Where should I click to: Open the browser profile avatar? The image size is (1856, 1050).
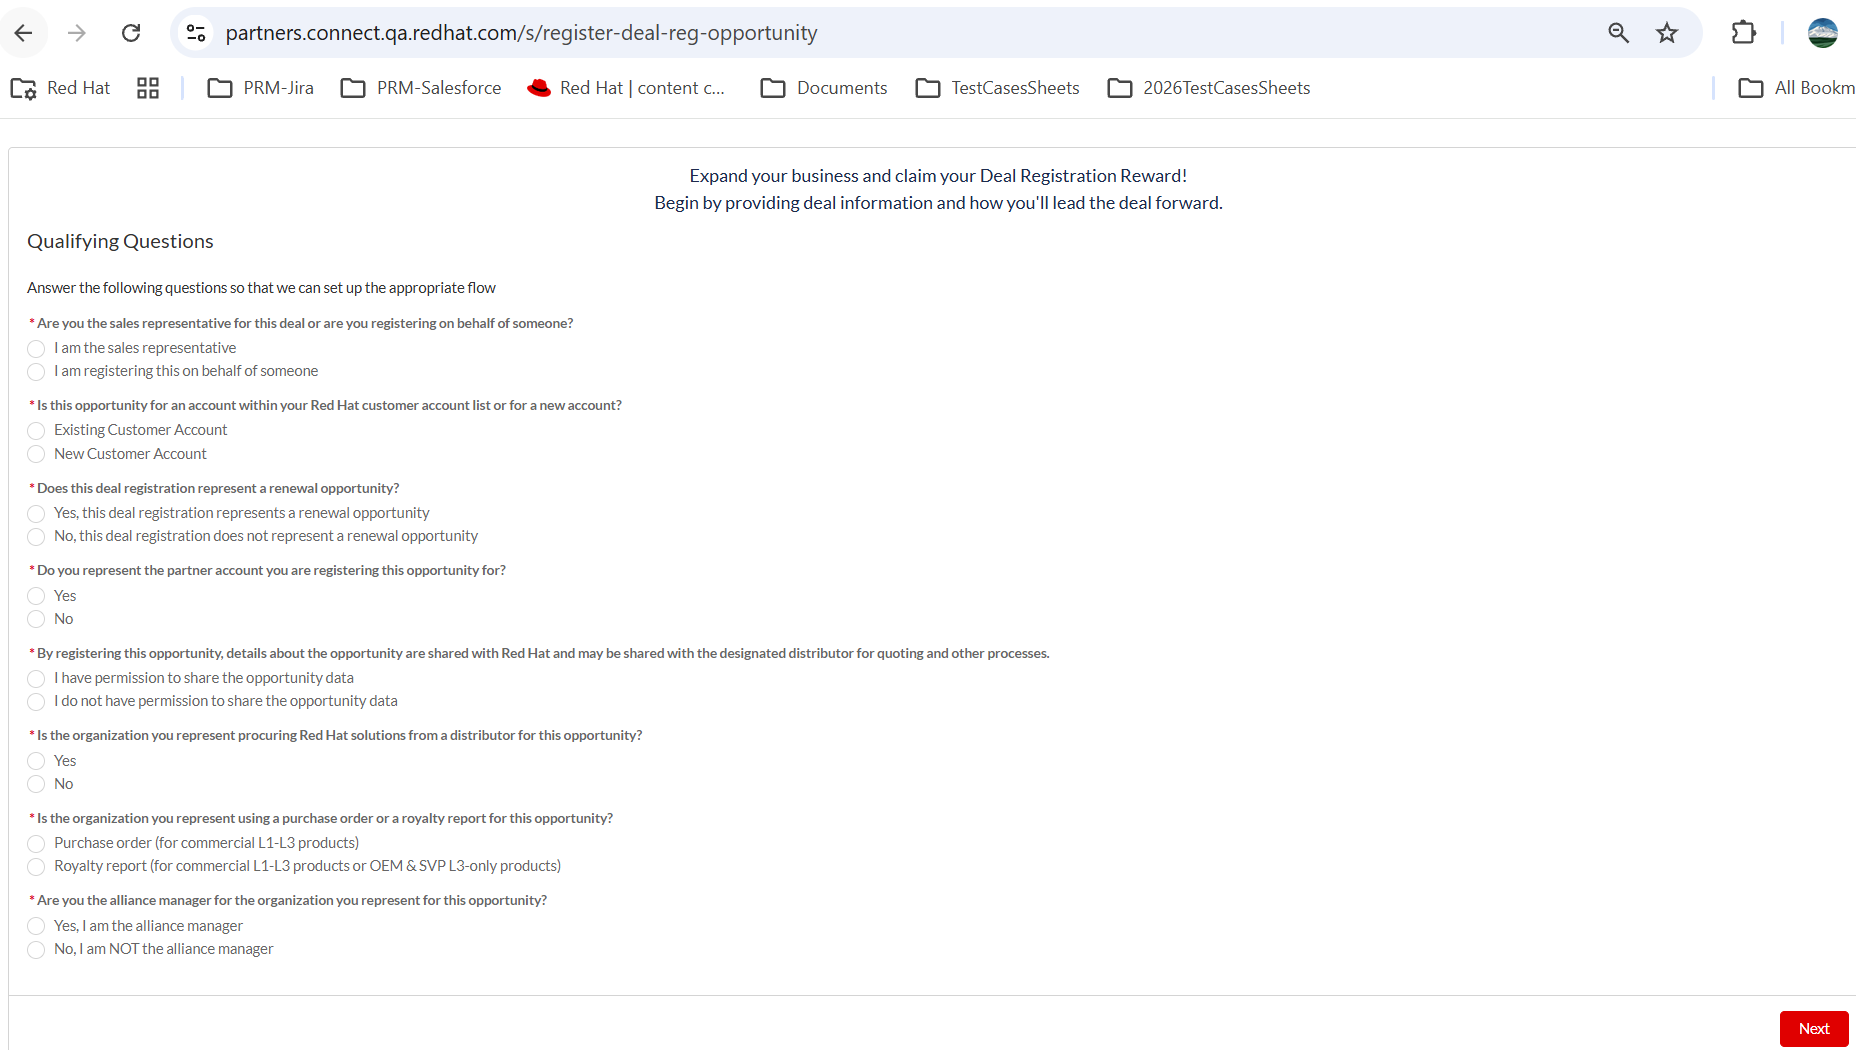pos(1823,33)
